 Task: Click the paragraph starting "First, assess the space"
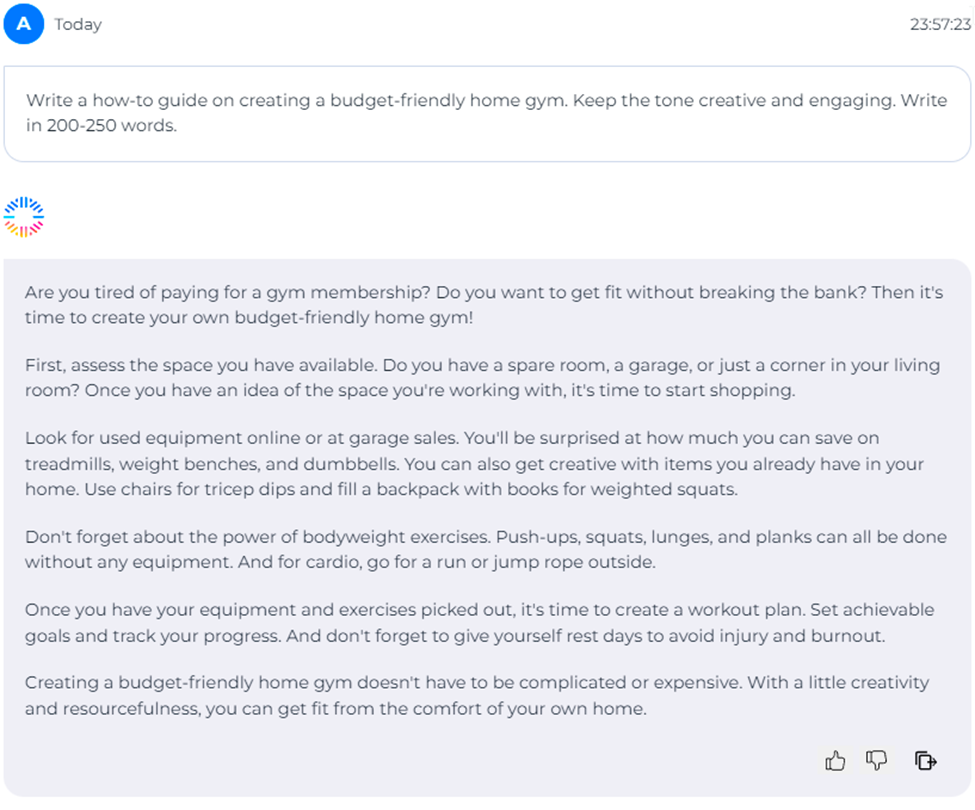point(482,378)
